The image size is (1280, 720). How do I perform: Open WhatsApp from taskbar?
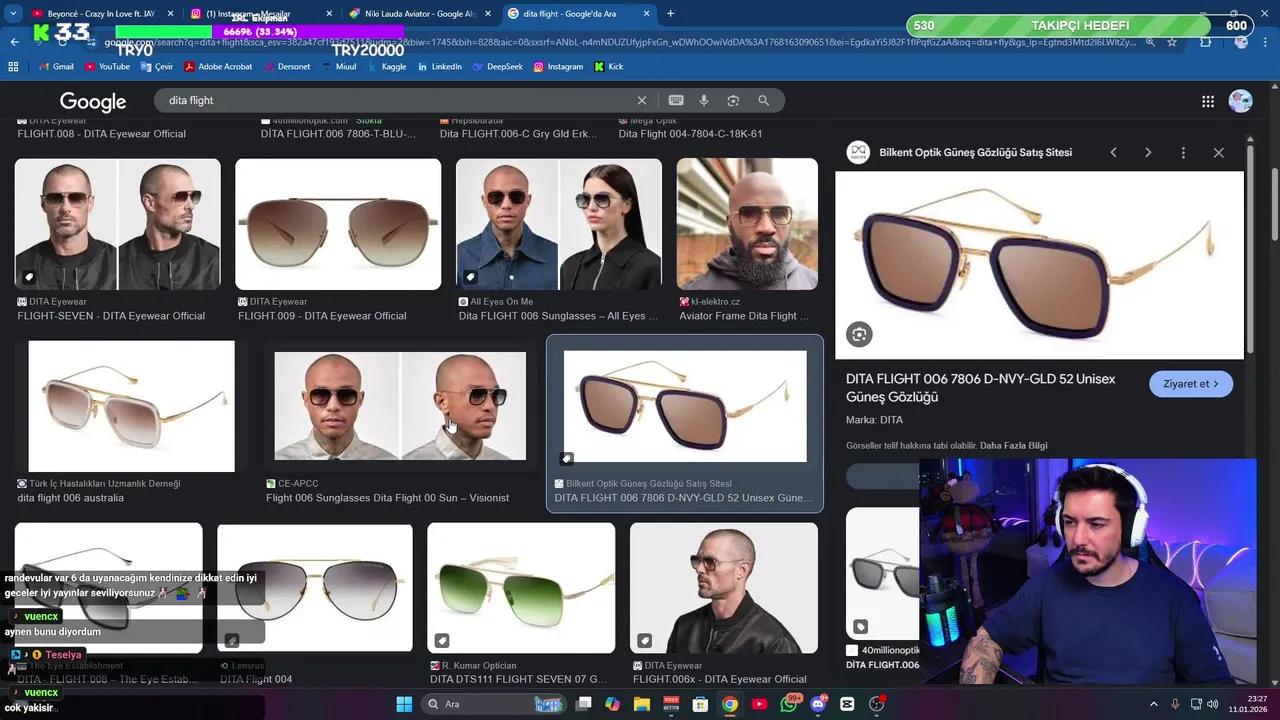789,704
